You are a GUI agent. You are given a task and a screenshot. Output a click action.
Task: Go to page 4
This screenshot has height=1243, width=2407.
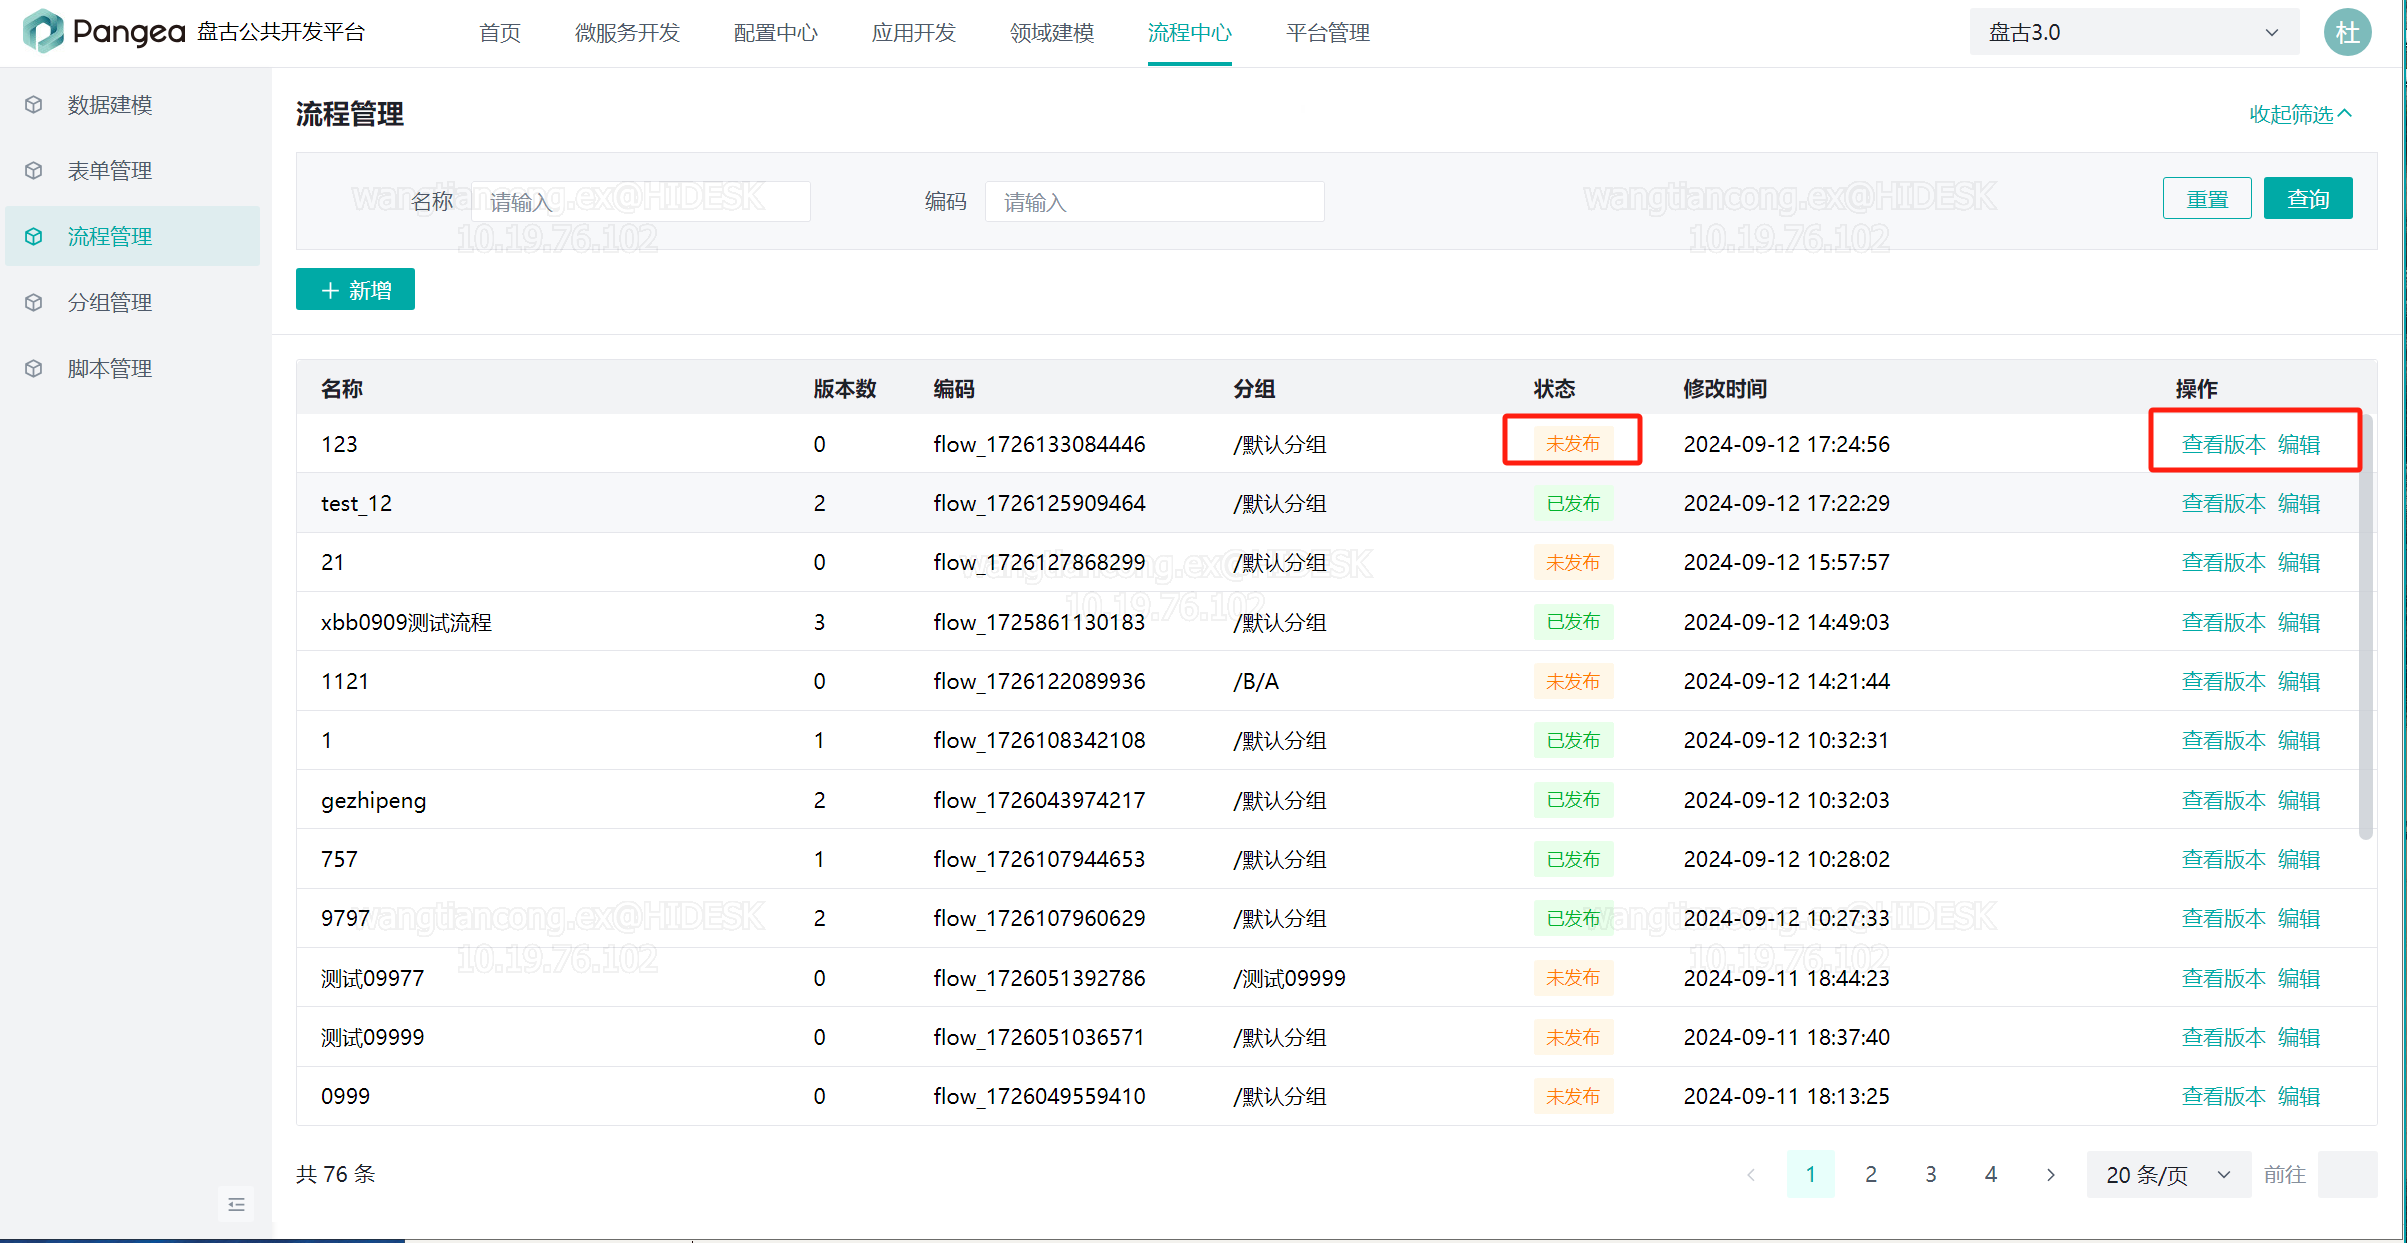1991,1174
